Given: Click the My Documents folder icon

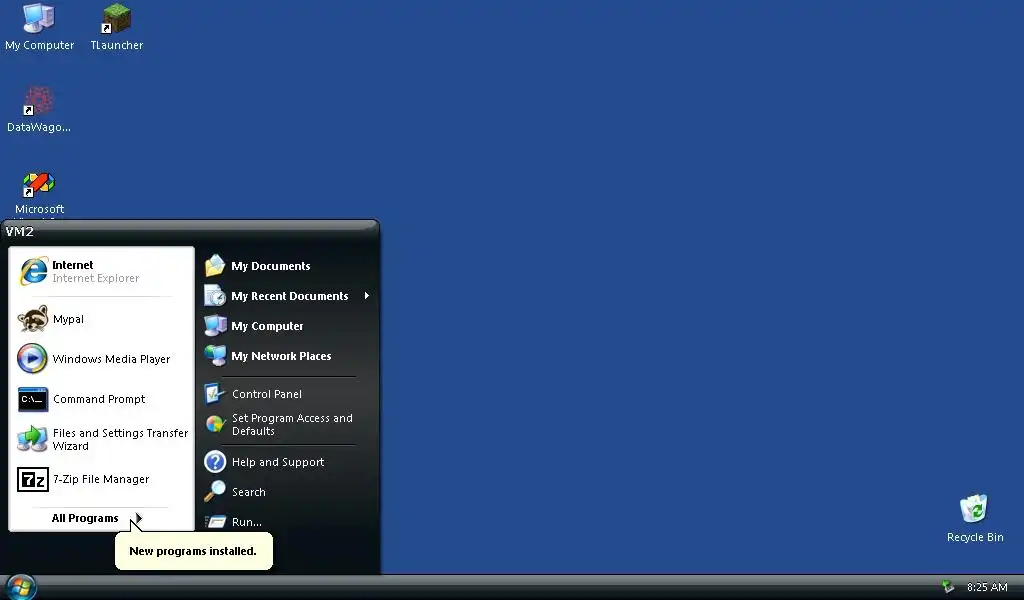Looking at the screenshot, I should click(x=215, y=266).
